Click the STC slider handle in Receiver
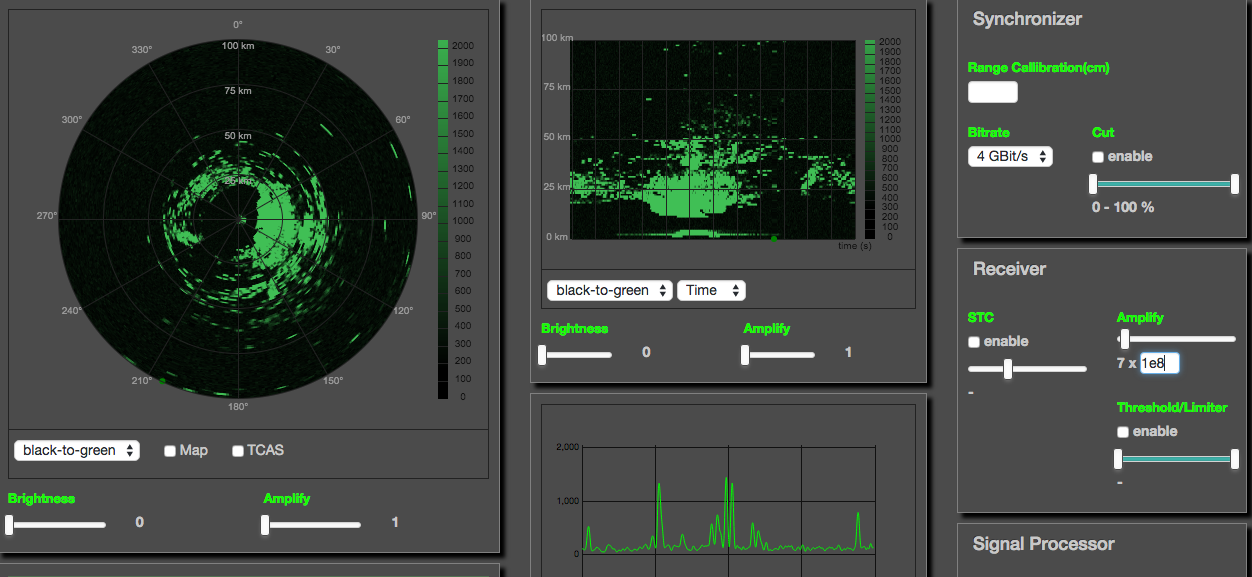 (x=1008, y=369)
